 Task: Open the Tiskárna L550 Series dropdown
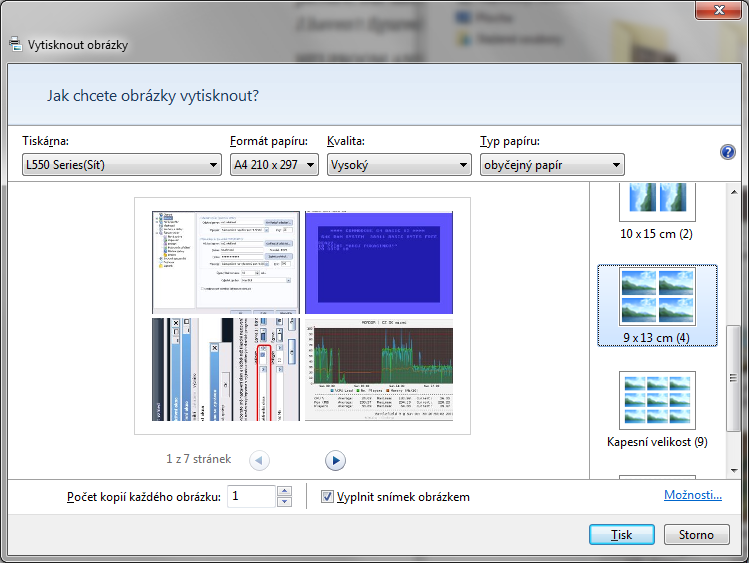[x=122, y=165]
